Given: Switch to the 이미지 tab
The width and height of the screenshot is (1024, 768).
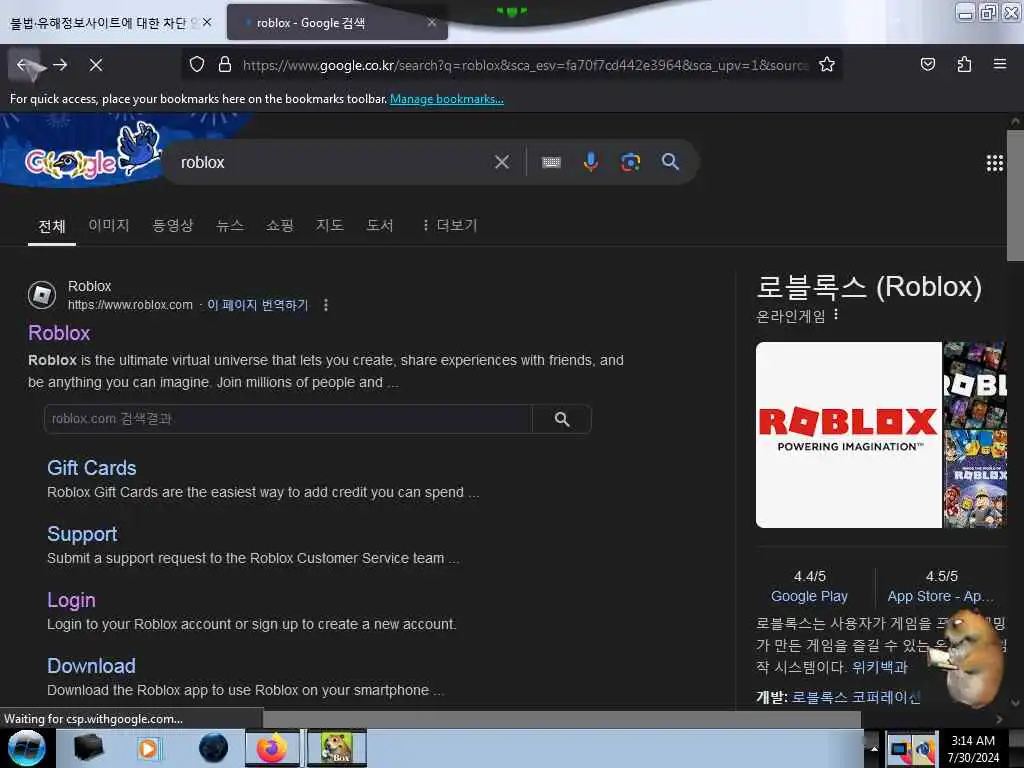Looking at the screenshot, I should coord(109,225).
